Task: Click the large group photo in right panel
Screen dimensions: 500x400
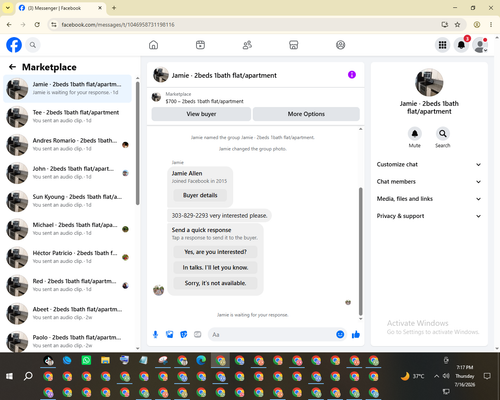Action: [429, 82]
